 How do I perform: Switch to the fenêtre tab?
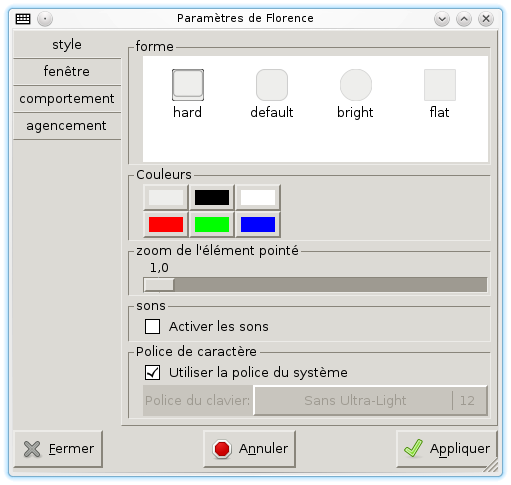(67, 71)
